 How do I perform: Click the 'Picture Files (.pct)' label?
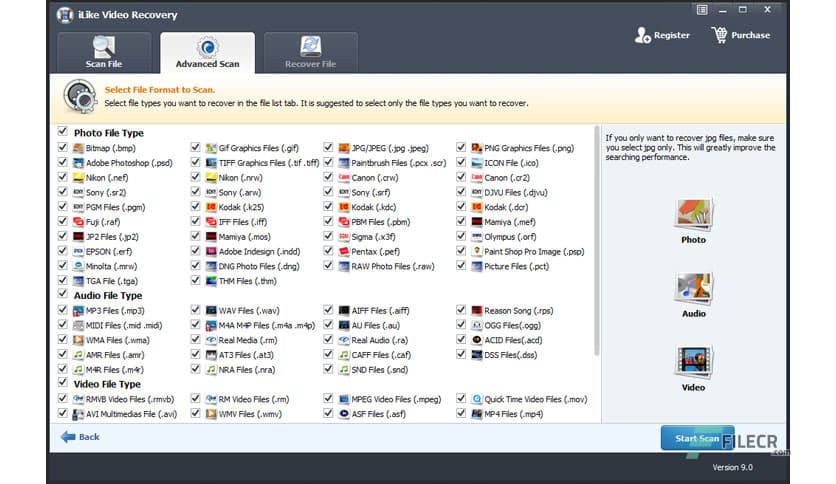pos(516,266)
